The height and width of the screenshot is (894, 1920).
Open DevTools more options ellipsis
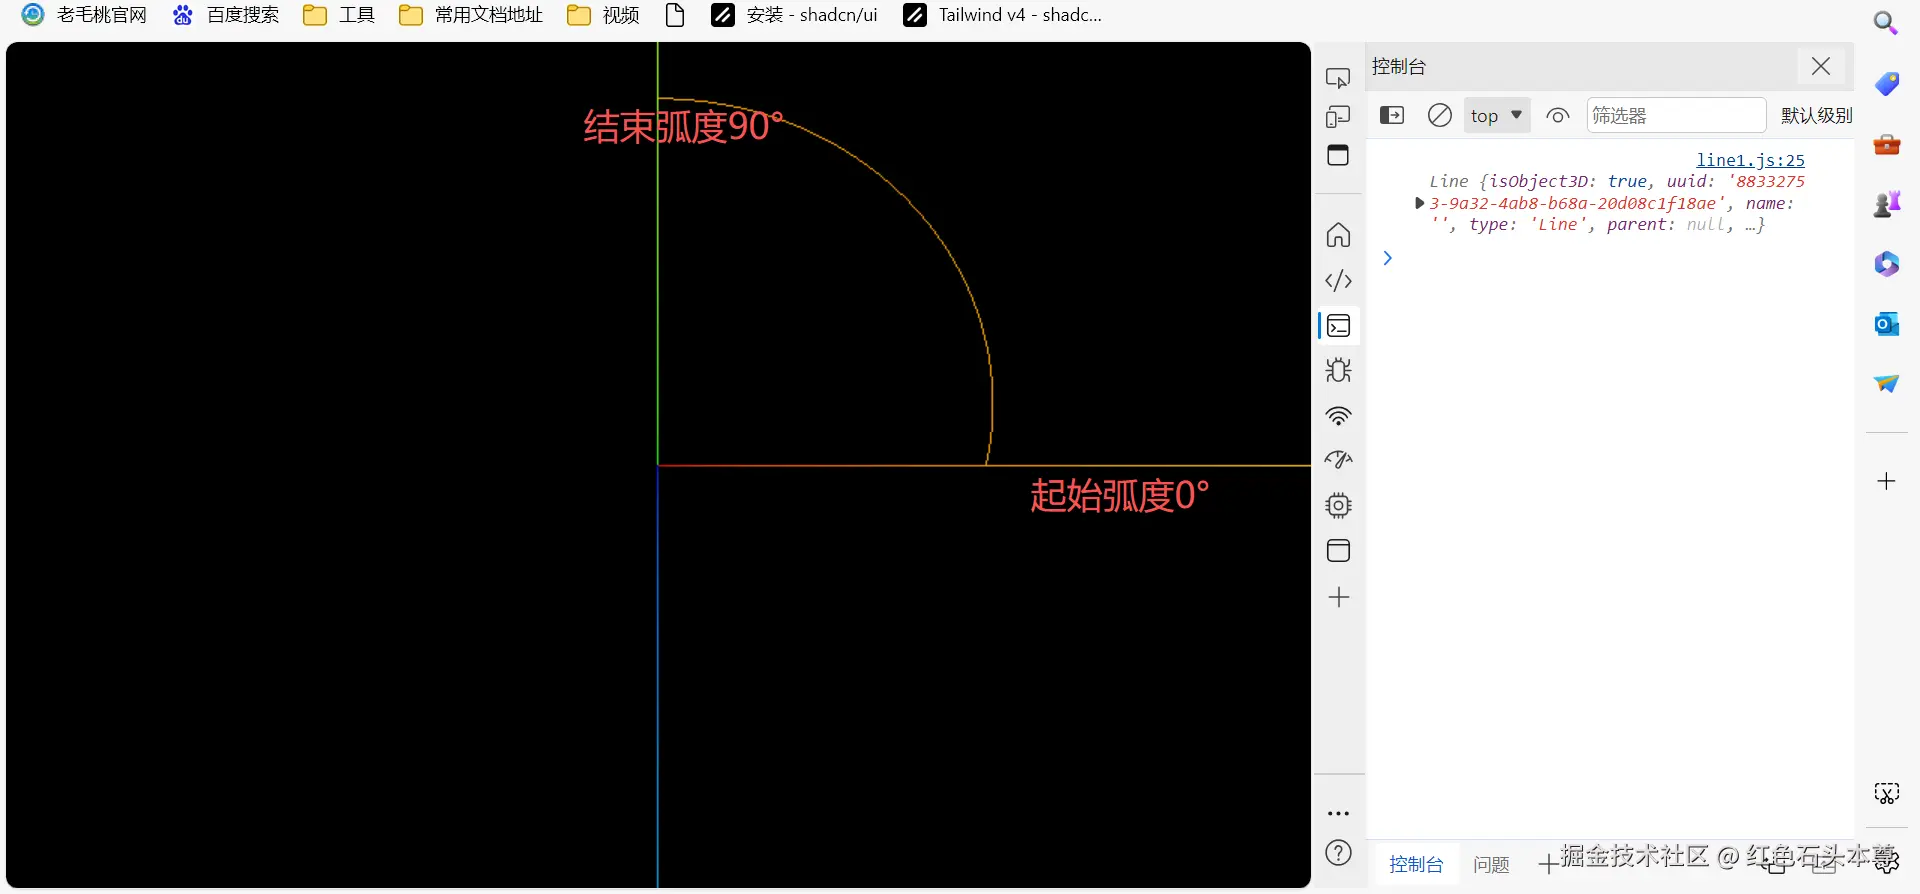(1338, 814)
